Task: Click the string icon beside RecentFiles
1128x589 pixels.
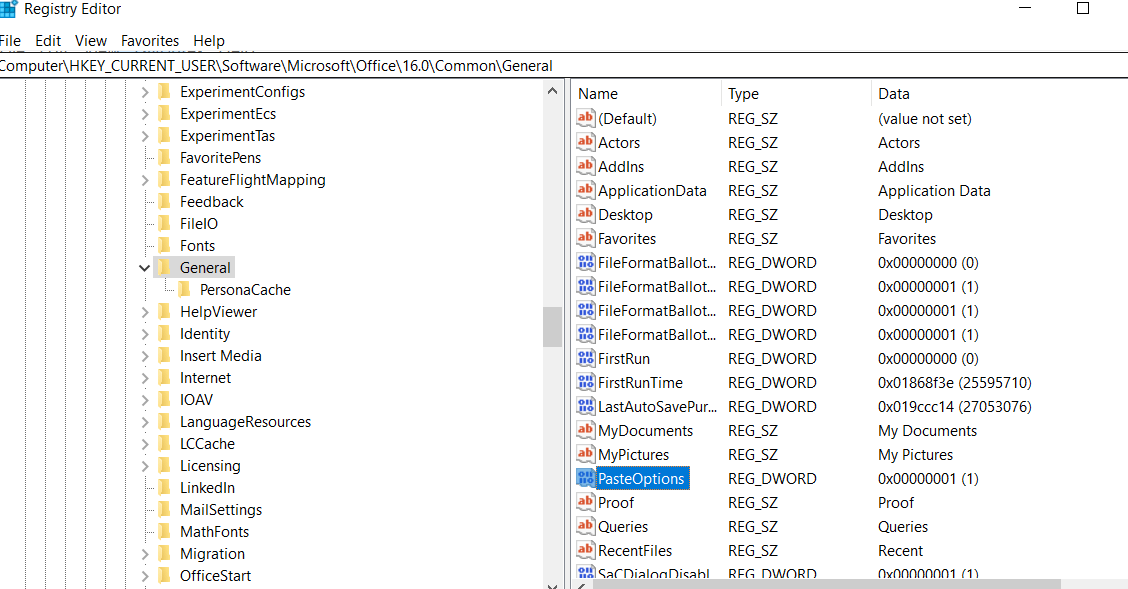Action: [586, 550]
